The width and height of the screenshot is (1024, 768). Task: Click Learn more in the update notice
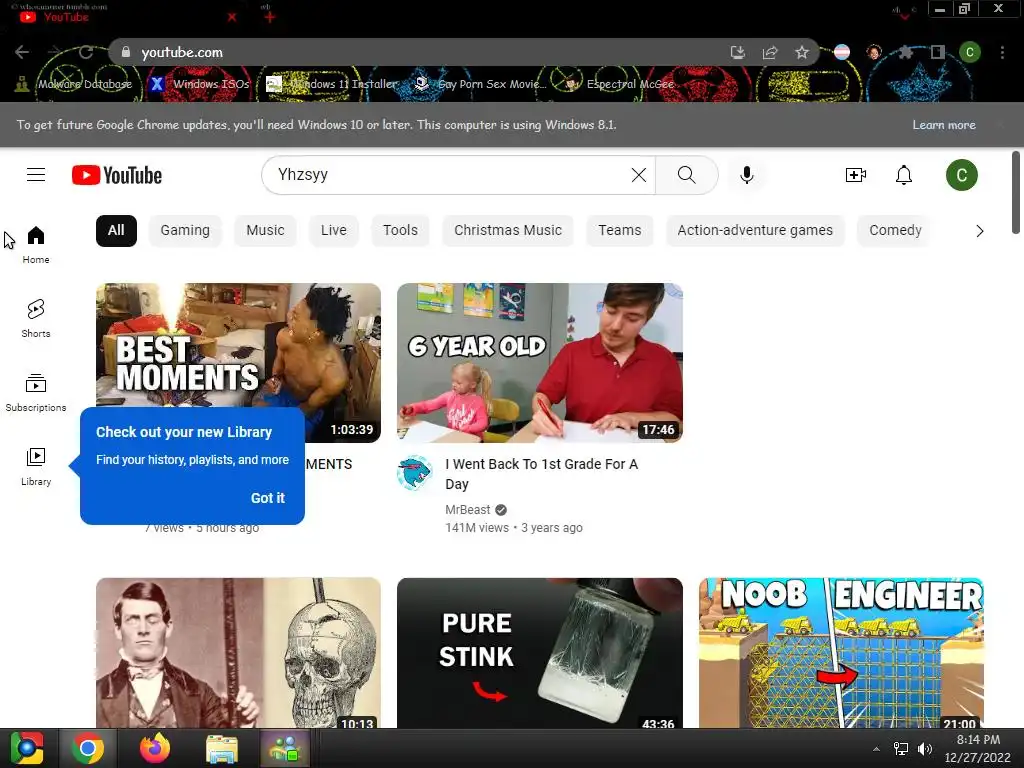click(x=944, y=125)
